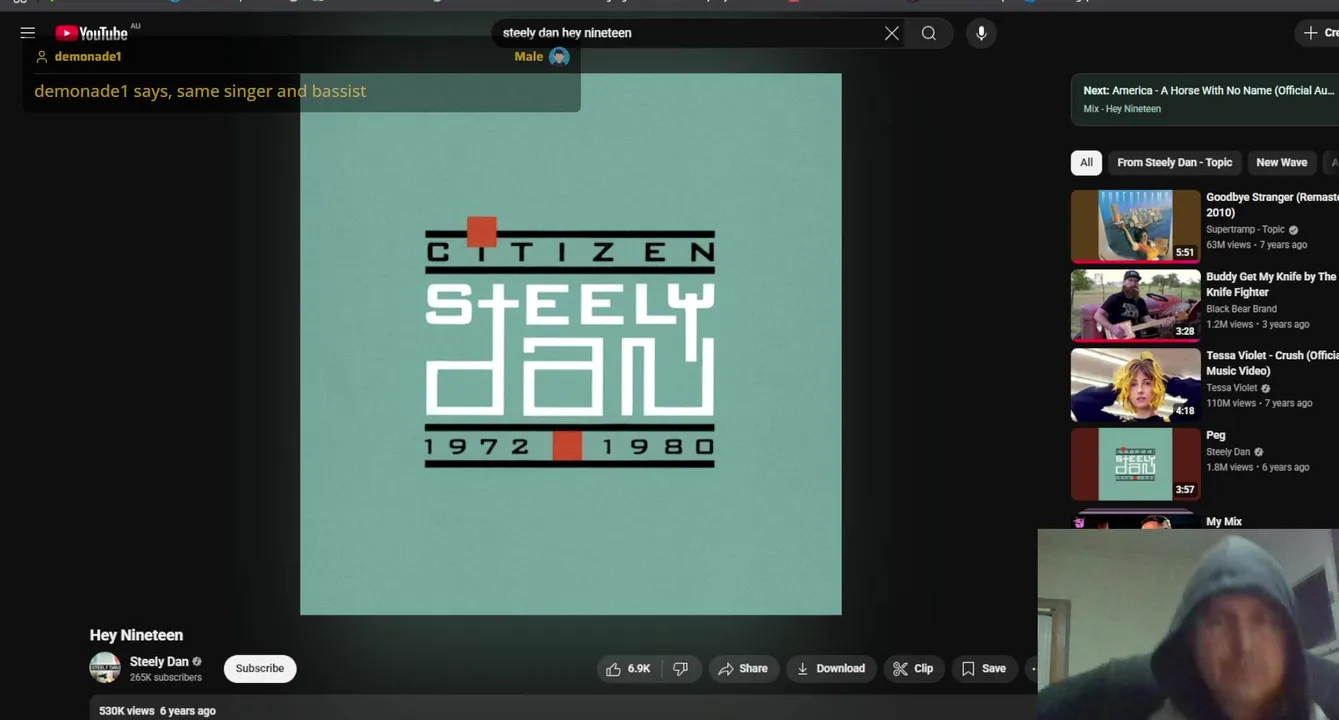Click the magnifier search button
The width and height of the screenshot is (1339, 720).
(x=929, y=33)
